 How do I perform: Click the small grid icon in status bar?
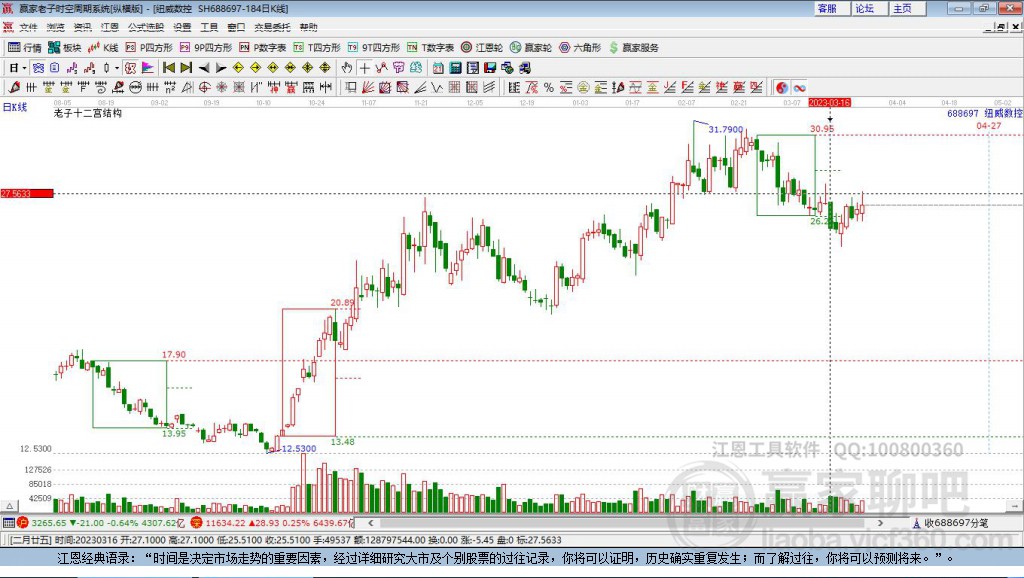coord(8,522)
